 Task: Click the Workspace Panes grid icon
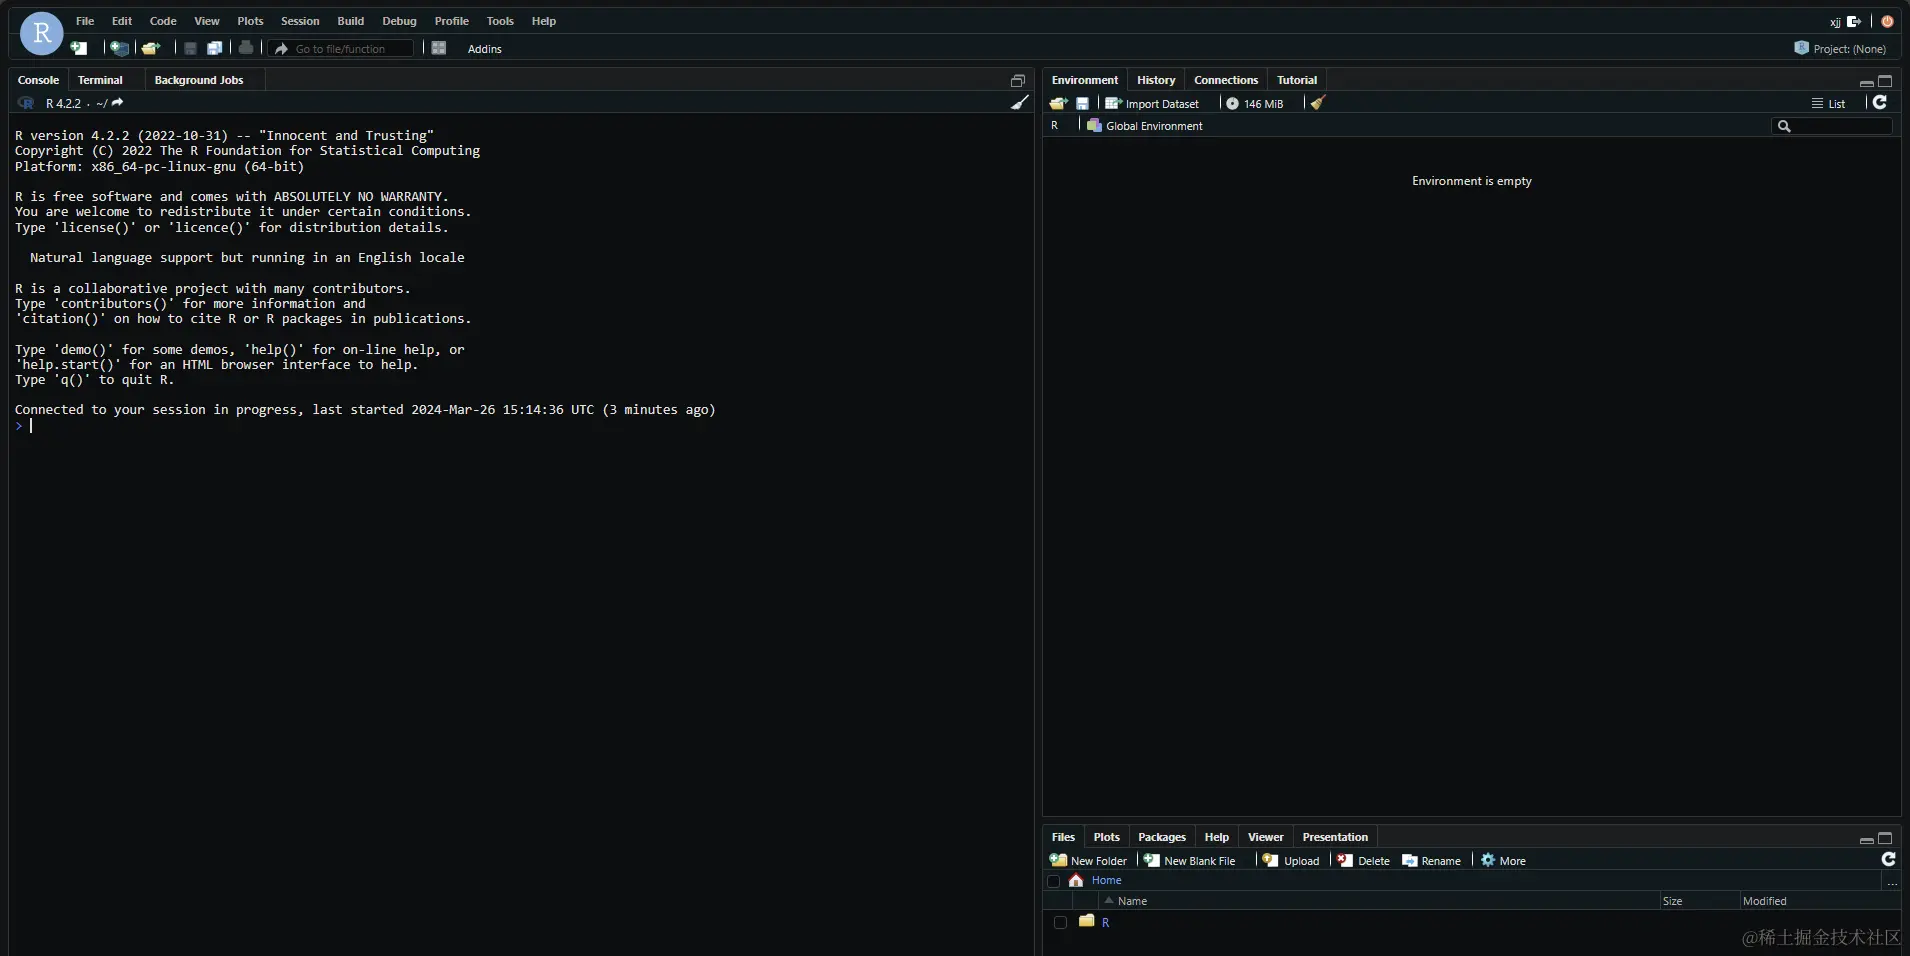coord(438,48)
